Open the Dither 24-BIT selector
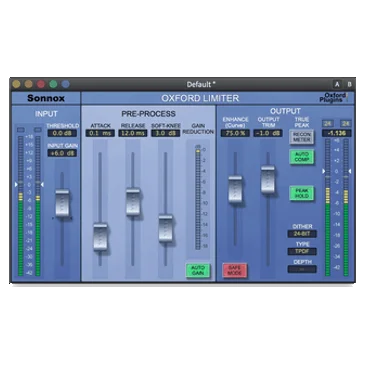The image size is (365, 365). point(302,234)
